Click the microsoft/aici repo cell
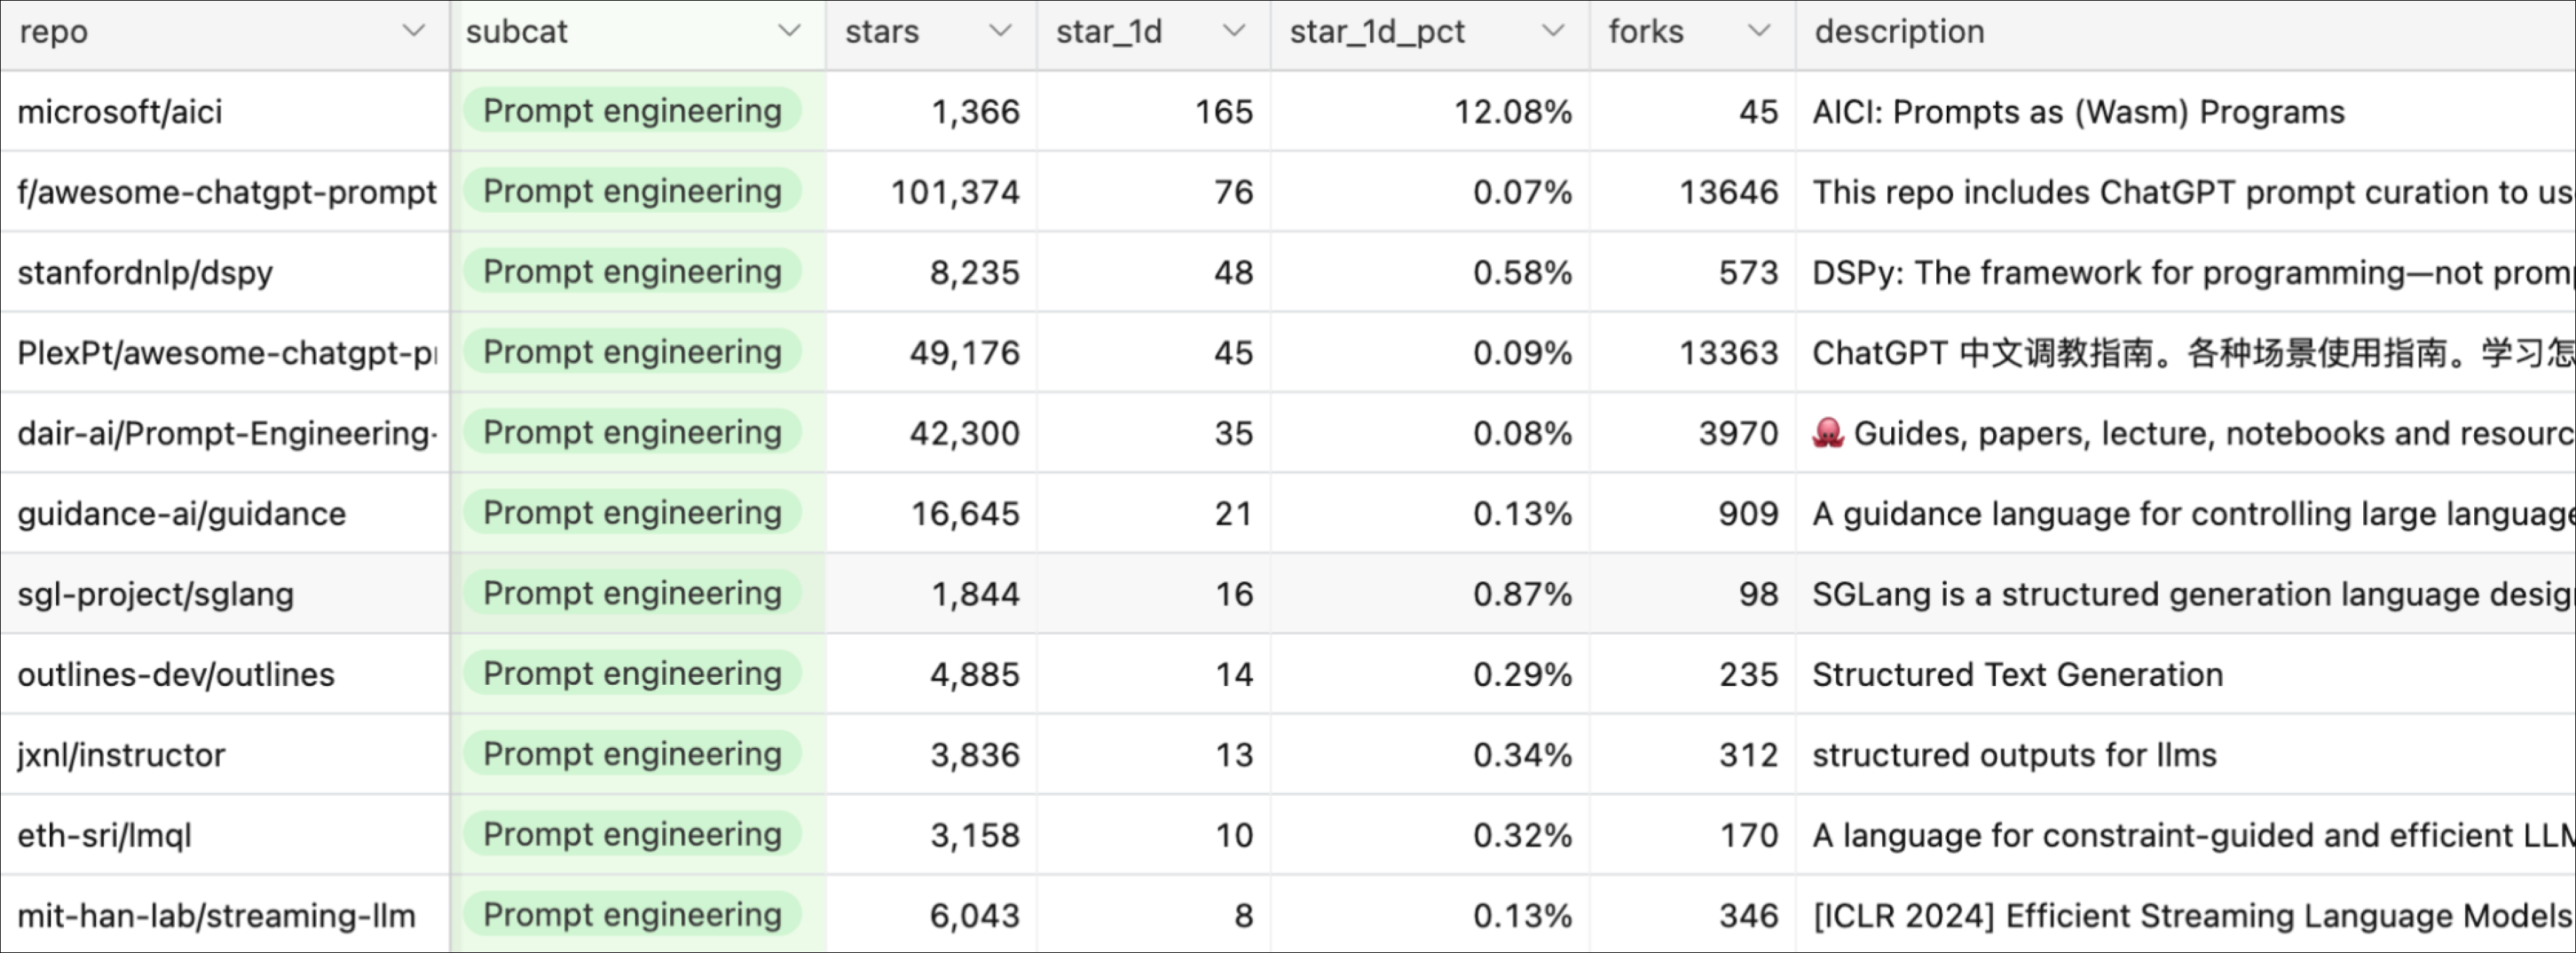The height and width of the screenshot is (953, 2576). pyautogui.click(x=120, y=112)
